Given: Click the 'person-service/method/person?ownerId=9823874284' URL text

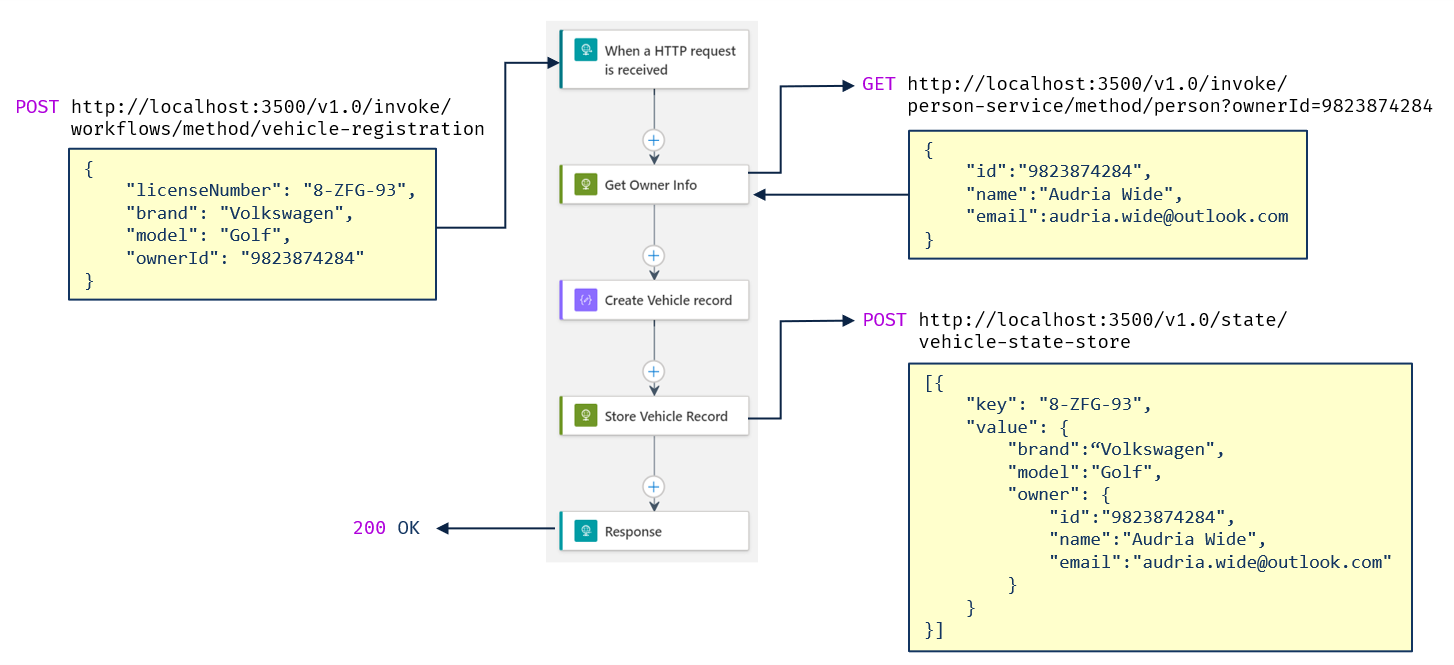Looking at the screenshot, I should 1170,106.
